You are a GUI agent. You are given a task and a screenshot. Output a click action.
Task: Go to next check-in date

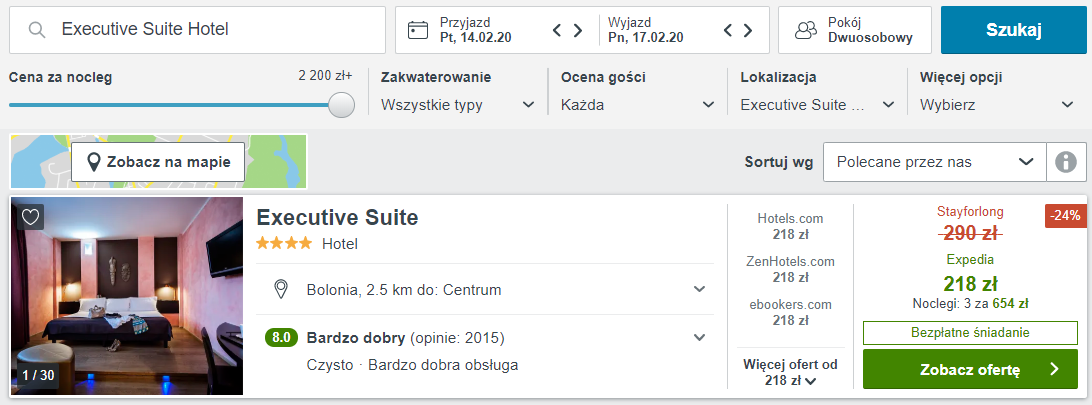point(578,30)
